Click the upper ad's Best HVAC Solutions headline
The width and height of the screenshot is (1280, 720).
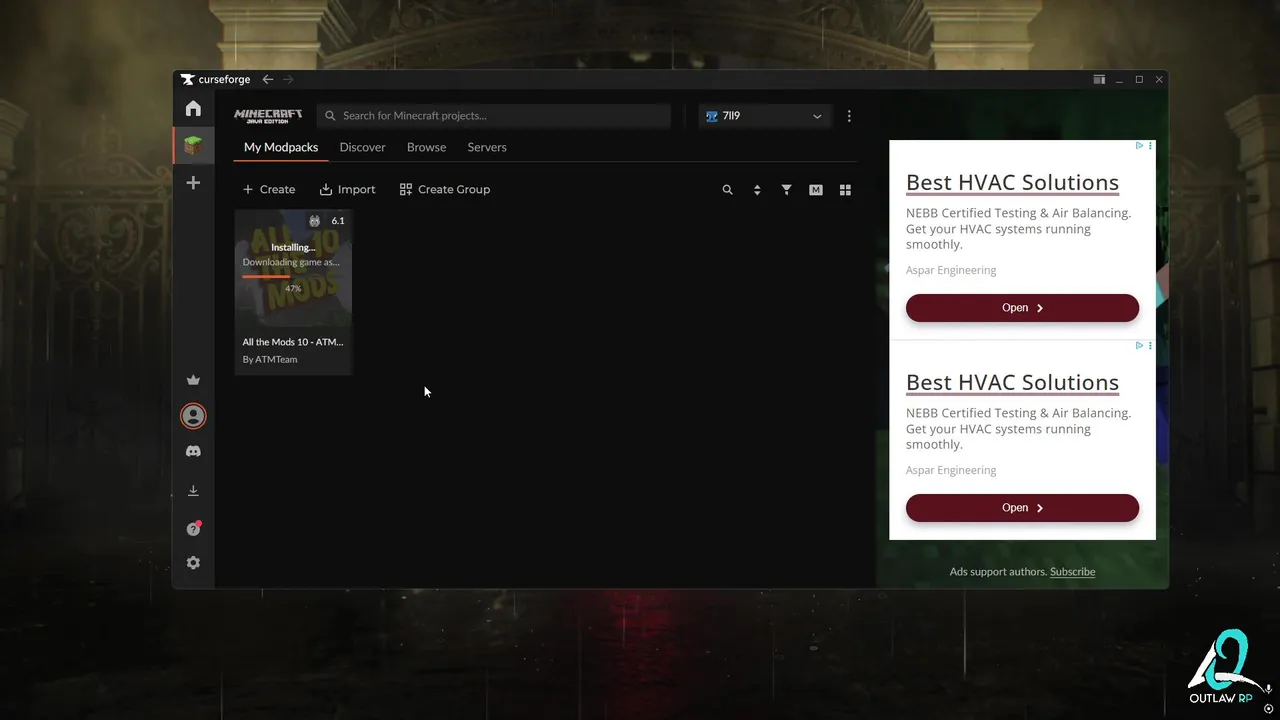pyautogui.click(x=1012, y=183)
